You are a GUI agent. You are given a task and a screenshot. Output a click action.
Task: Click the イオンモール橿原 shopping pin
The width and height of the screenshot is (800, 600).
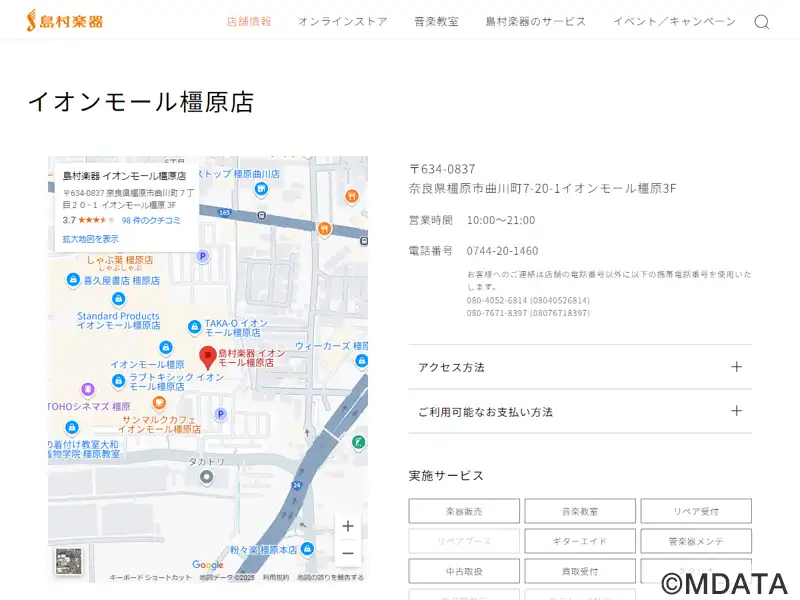(165, 347)
